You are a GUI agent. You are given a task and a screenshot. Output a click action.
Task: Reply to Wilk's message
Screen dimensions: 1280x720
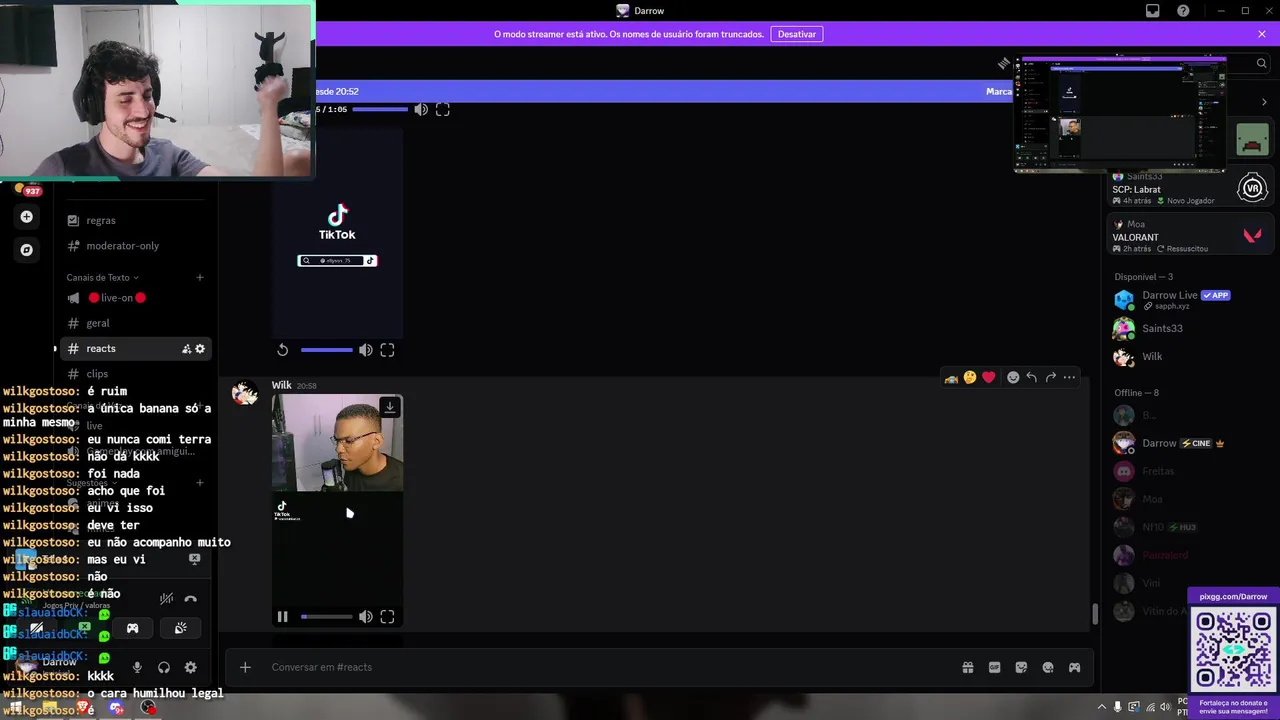tap(1032, 378)
